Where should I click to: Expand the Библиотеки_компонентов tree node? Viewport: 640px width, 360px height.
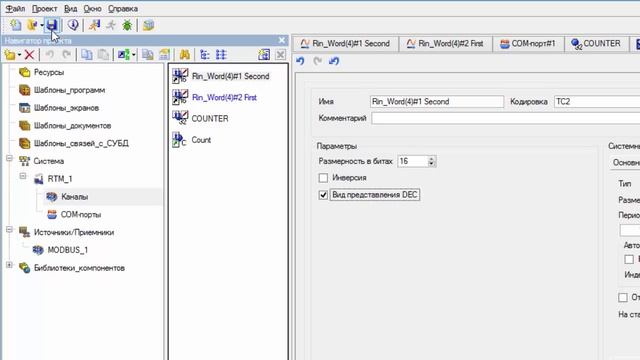[x=9, y=265]
